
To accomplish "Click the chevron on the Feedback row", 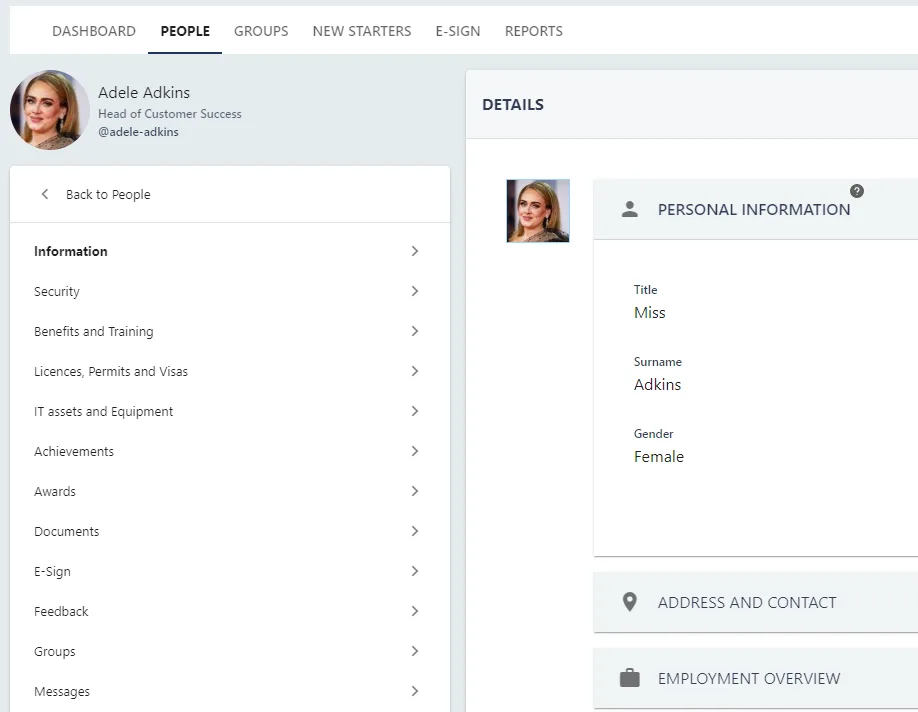I will click(415, 611).
